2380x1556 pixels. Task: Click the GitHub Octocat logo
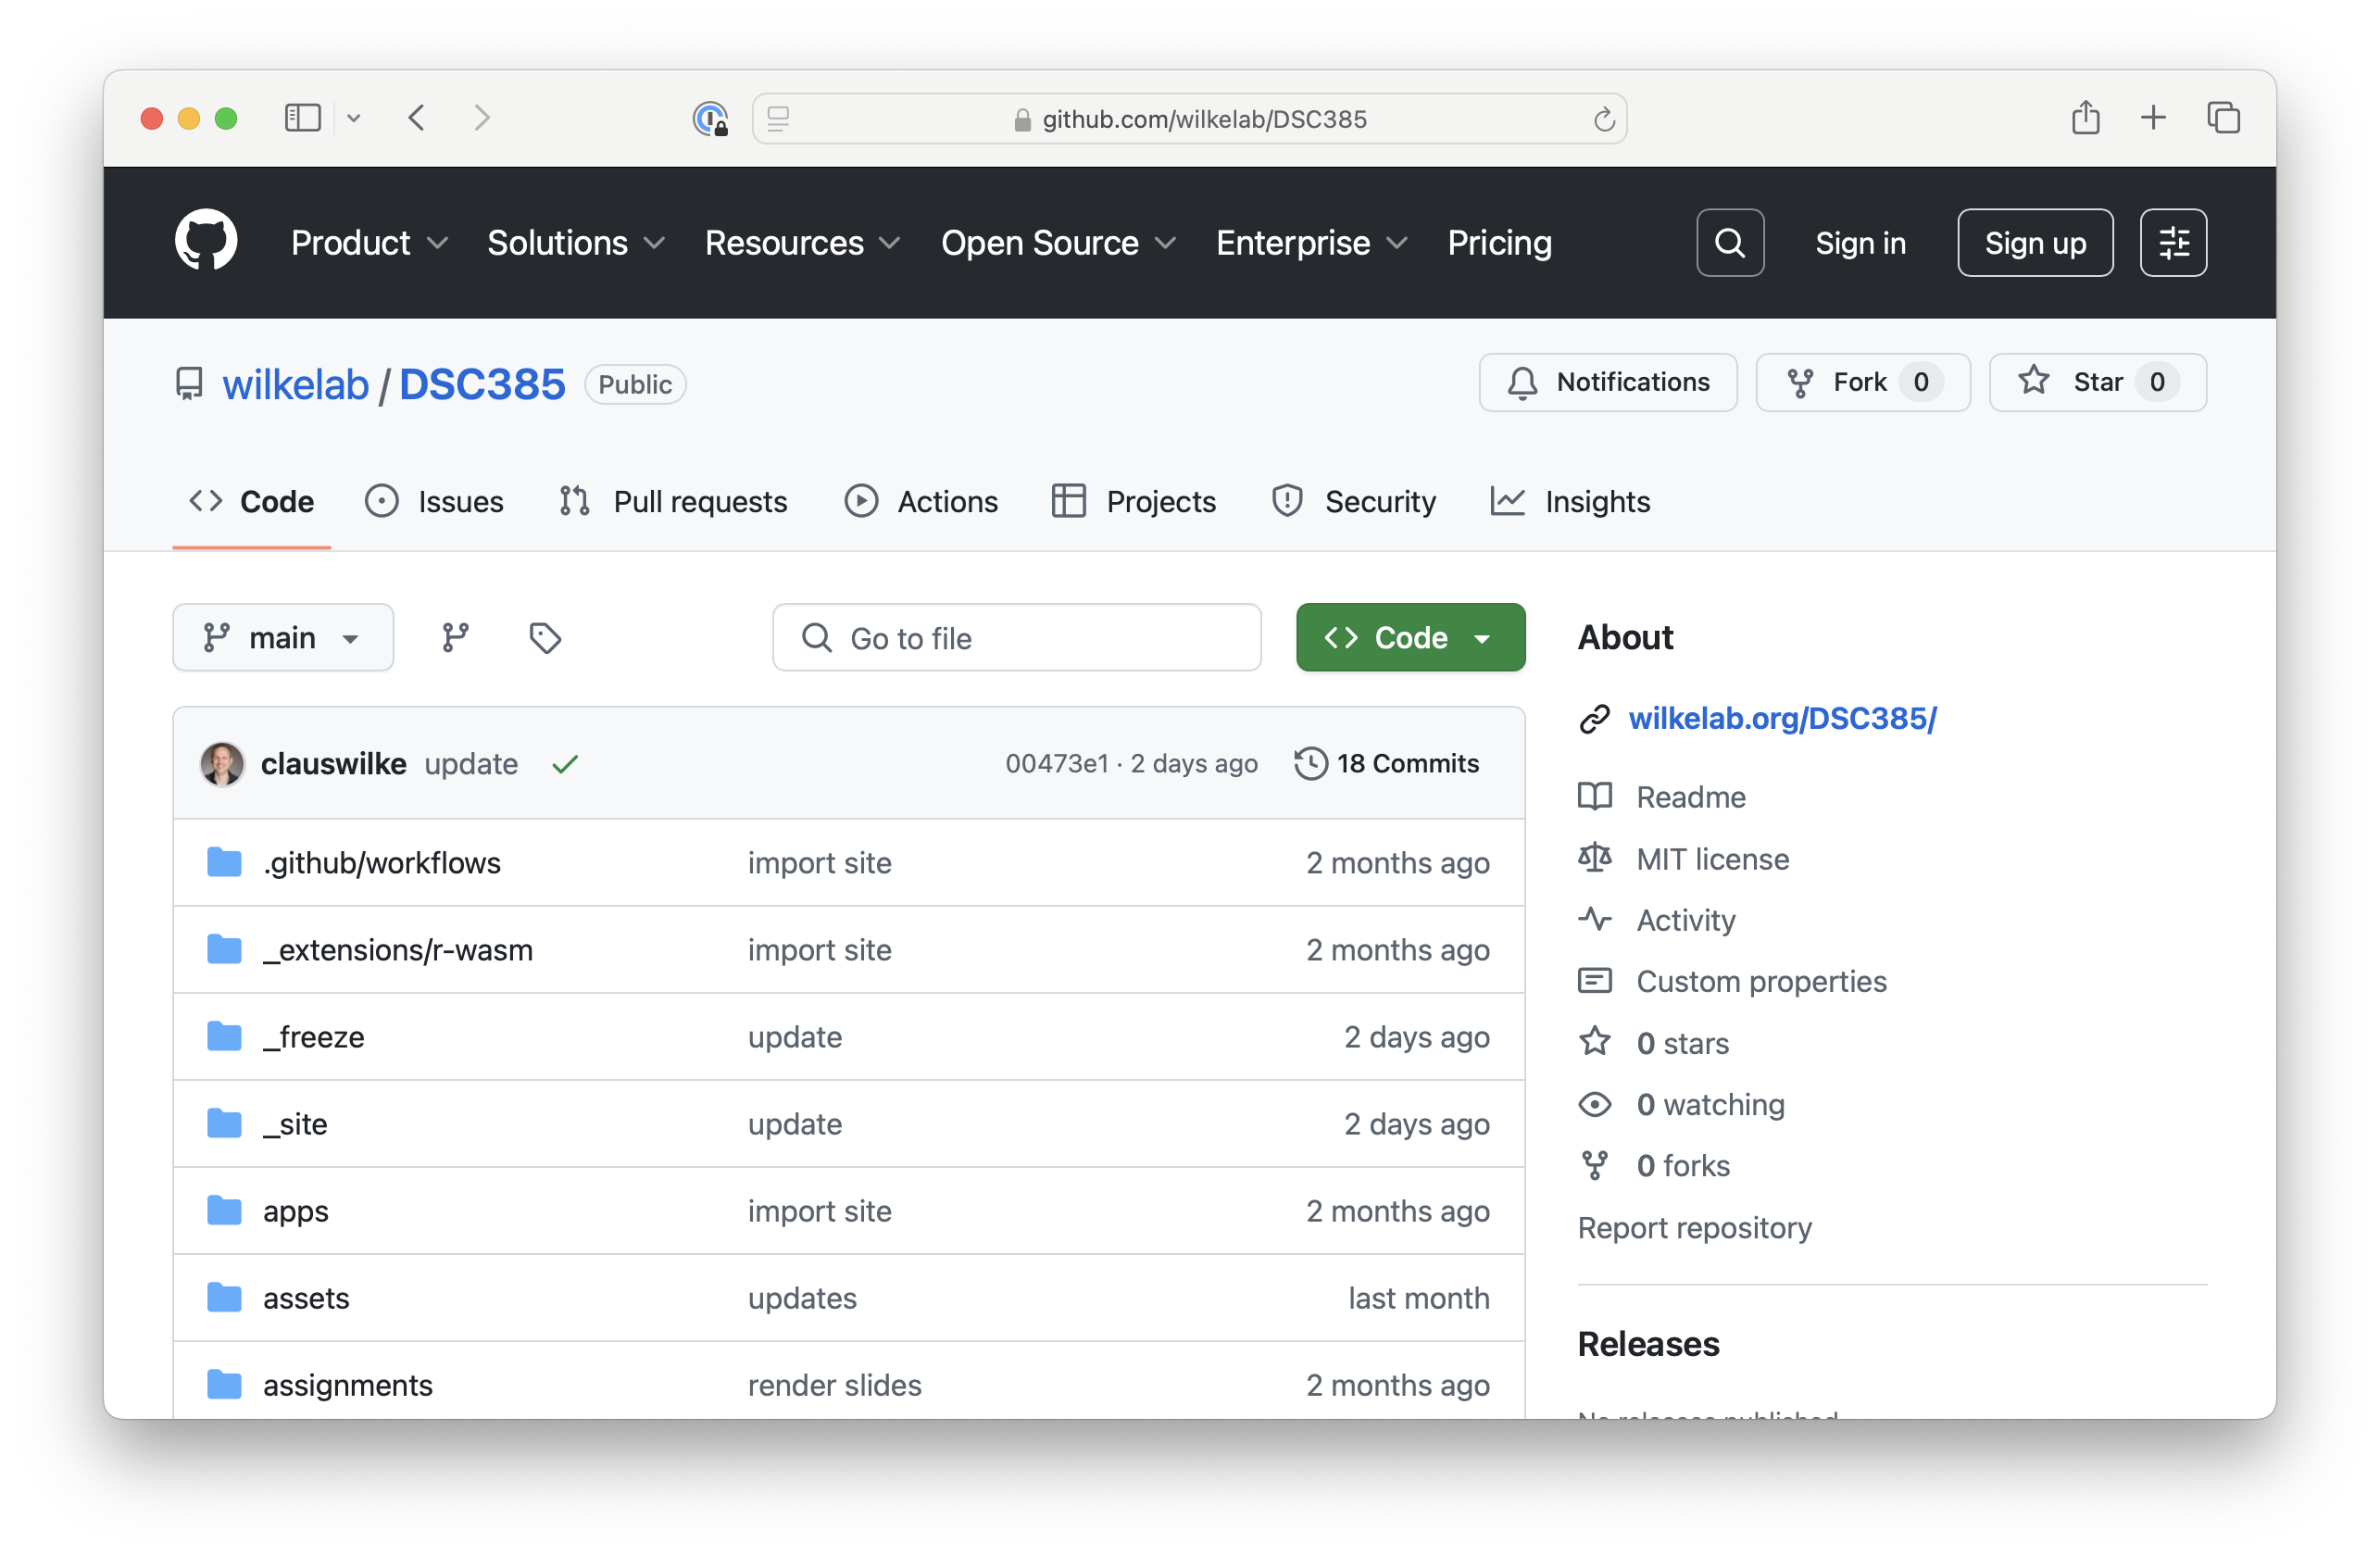pos(206,241)
